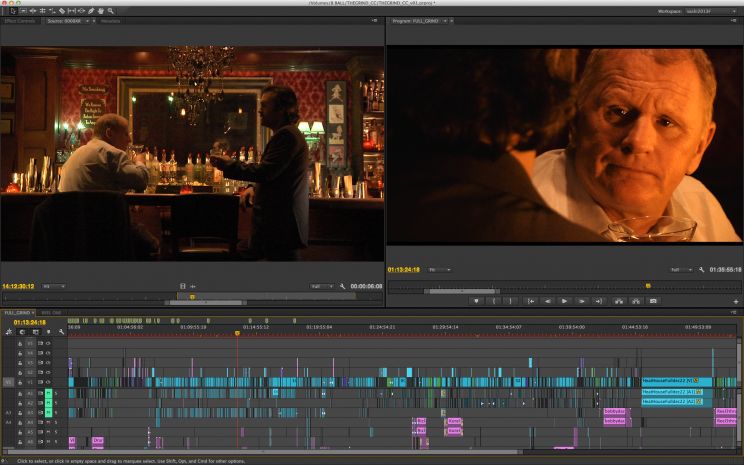744x465 pixels.
Task: Click the Export Frame camera icon
Action: point(653,300)
